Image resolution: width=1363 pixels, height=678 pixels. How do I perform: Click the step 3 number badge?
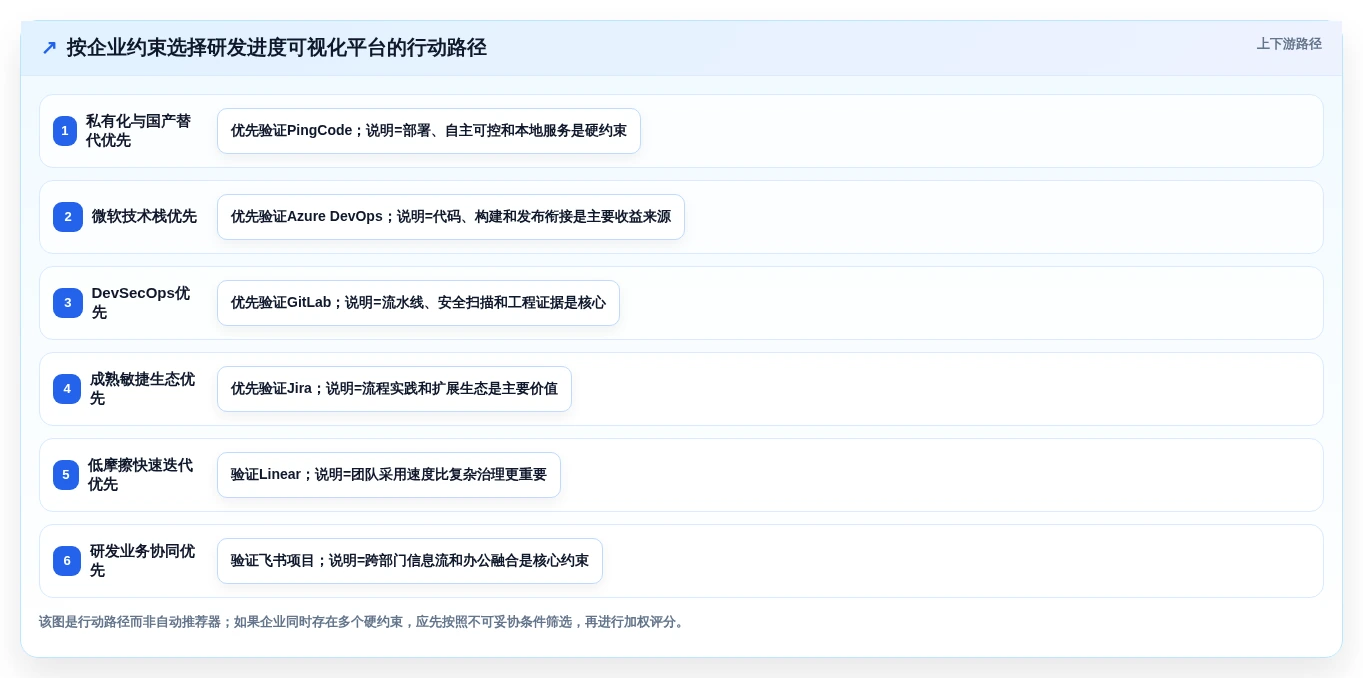tap(68, 303)
